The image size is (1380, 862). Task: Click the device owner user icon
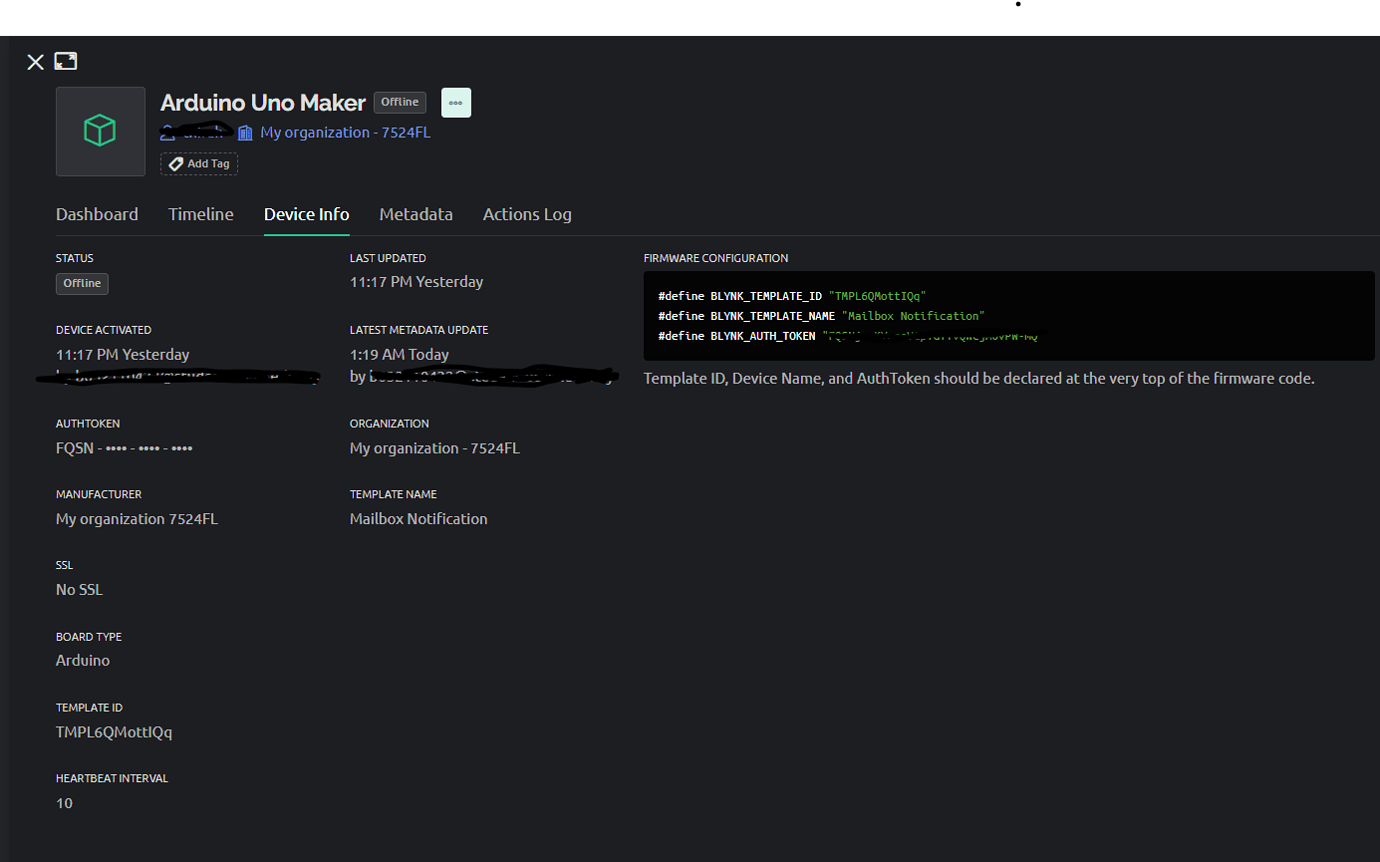tap(168, 132)
